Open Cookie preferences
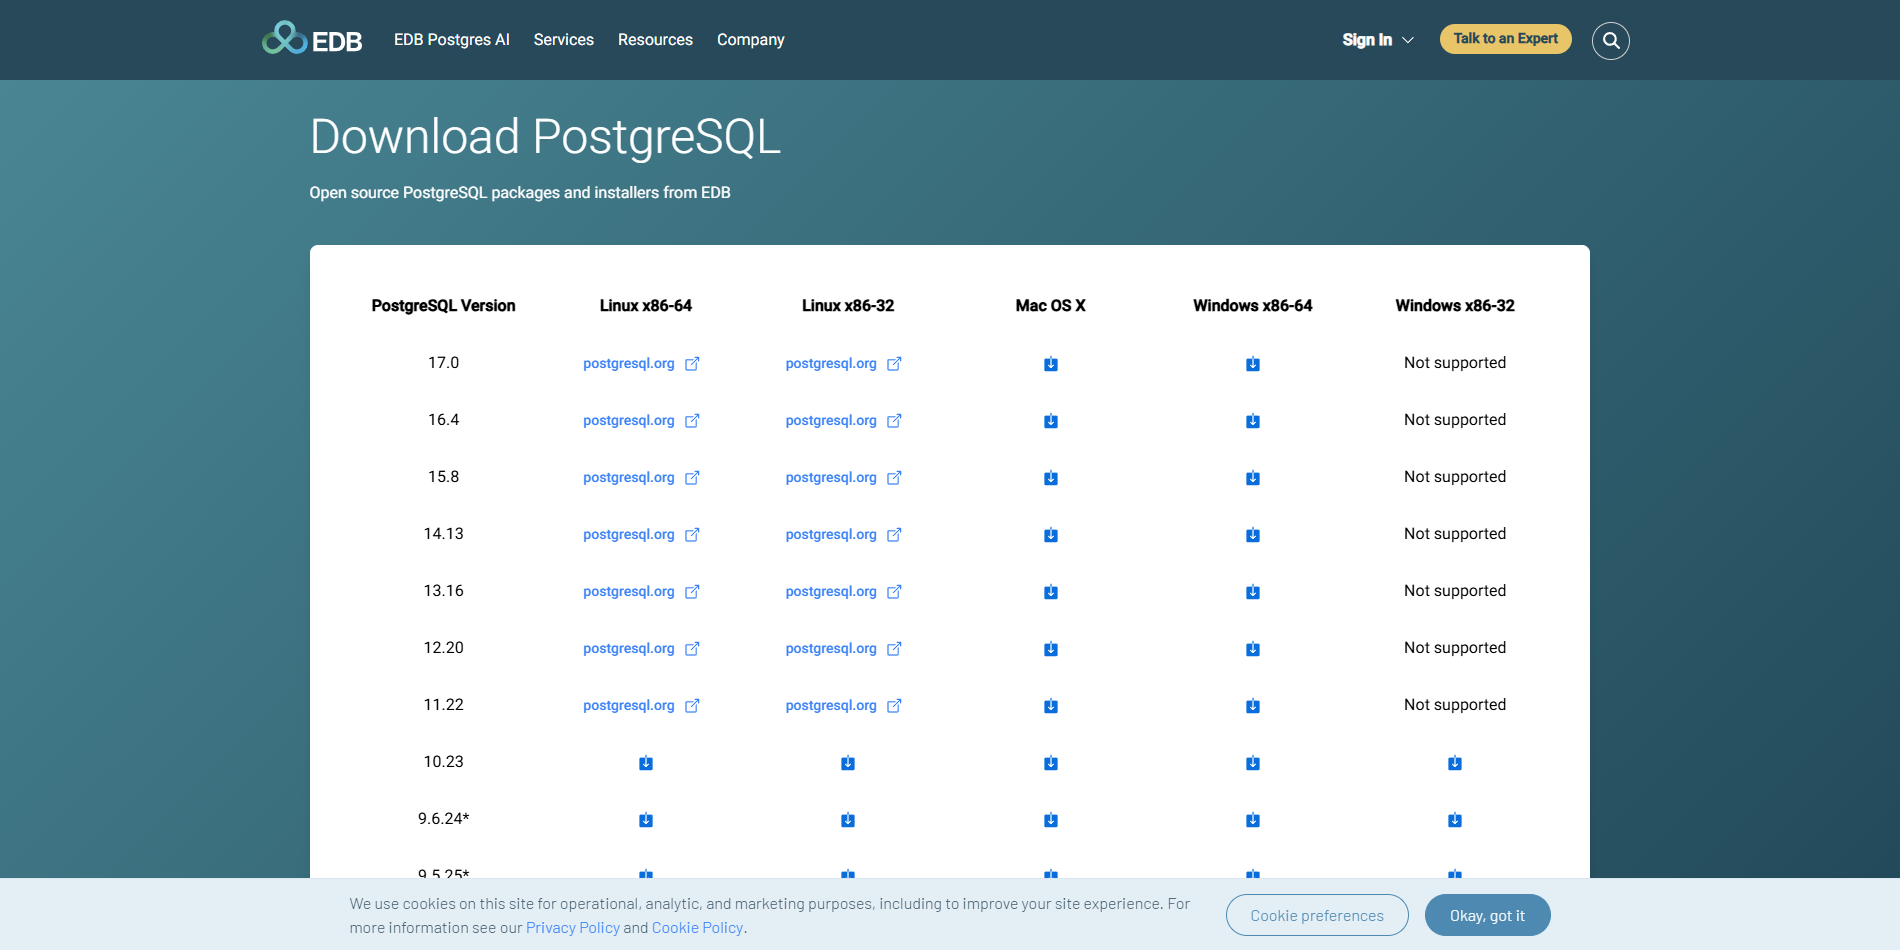Screen dimensions: 1900x950 coord(1317,915)
